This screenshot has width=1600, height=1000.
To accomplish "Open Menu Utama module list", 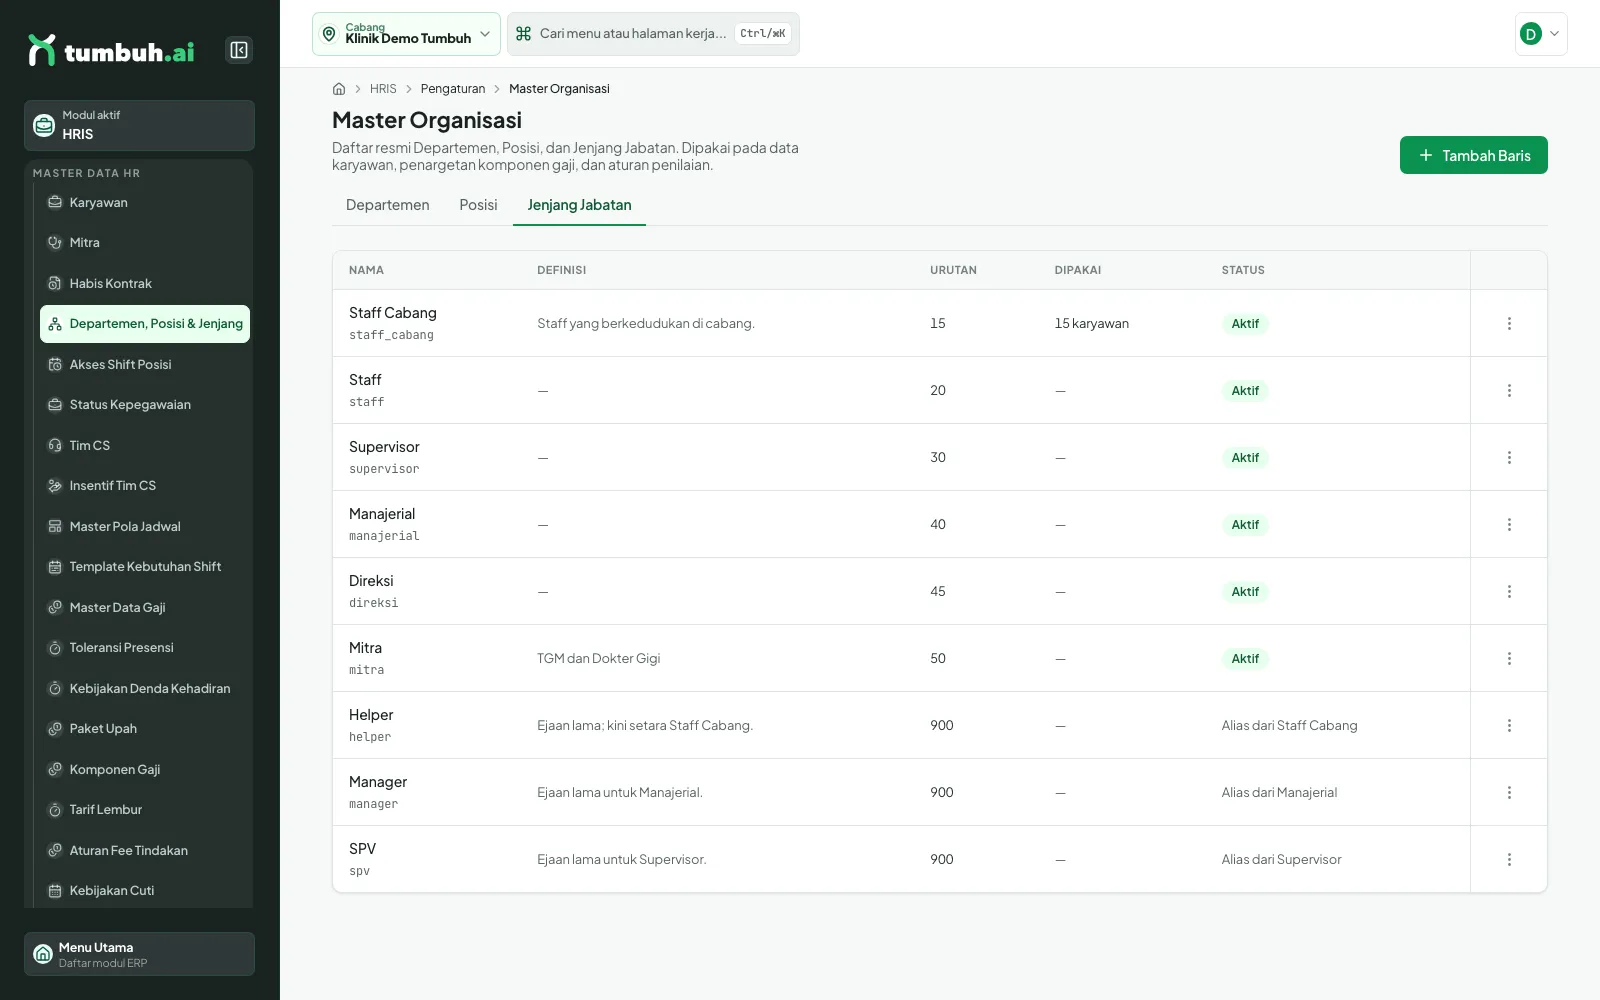I will 139,954.
